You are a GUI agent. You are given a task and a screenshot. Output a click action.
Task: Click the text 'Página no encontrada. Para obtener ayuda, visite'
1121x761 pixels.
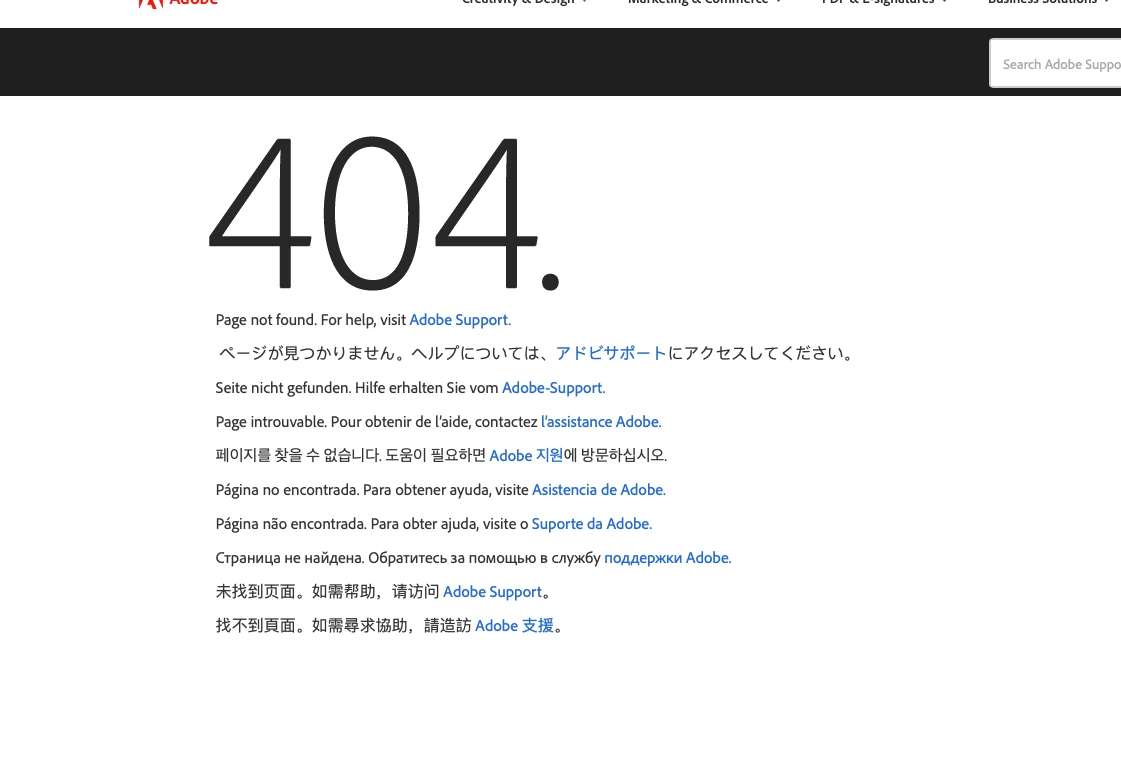372,490
